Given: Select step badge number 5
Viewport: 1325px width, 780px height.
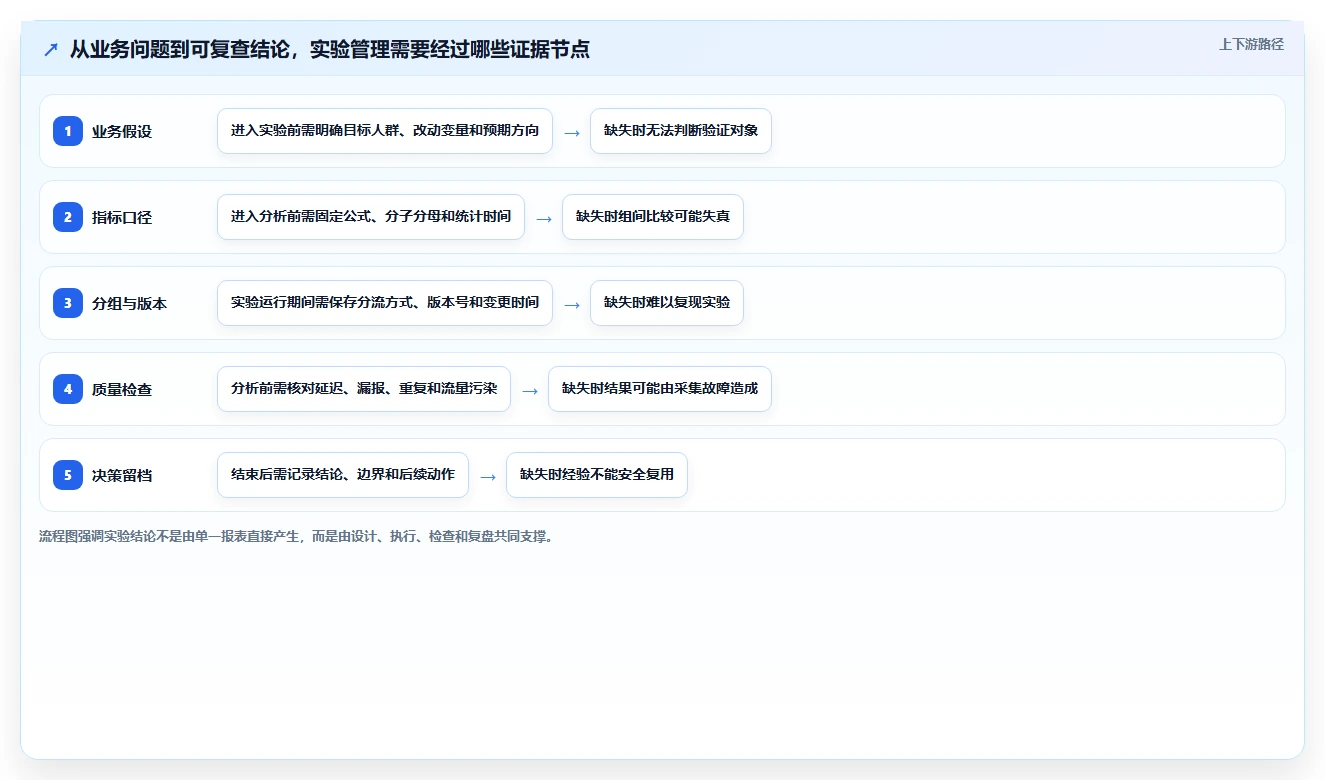Looking at the screenshot, I should point(68,475).
